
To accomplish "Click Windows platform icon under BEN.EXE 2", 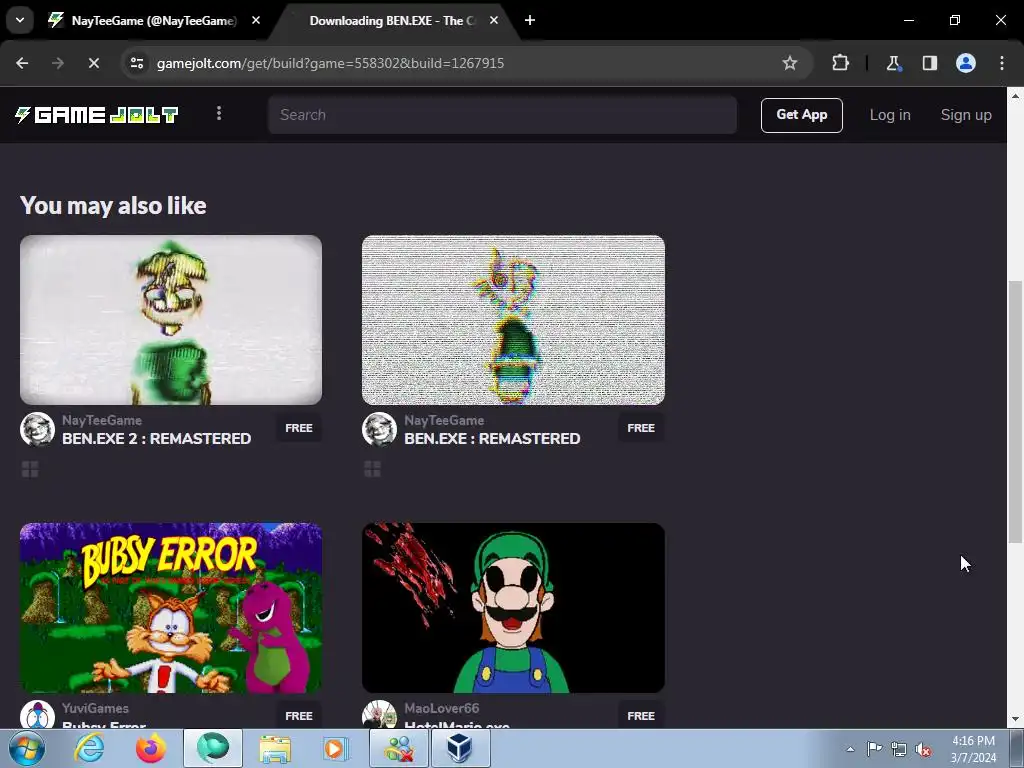I will coord(30,469).
